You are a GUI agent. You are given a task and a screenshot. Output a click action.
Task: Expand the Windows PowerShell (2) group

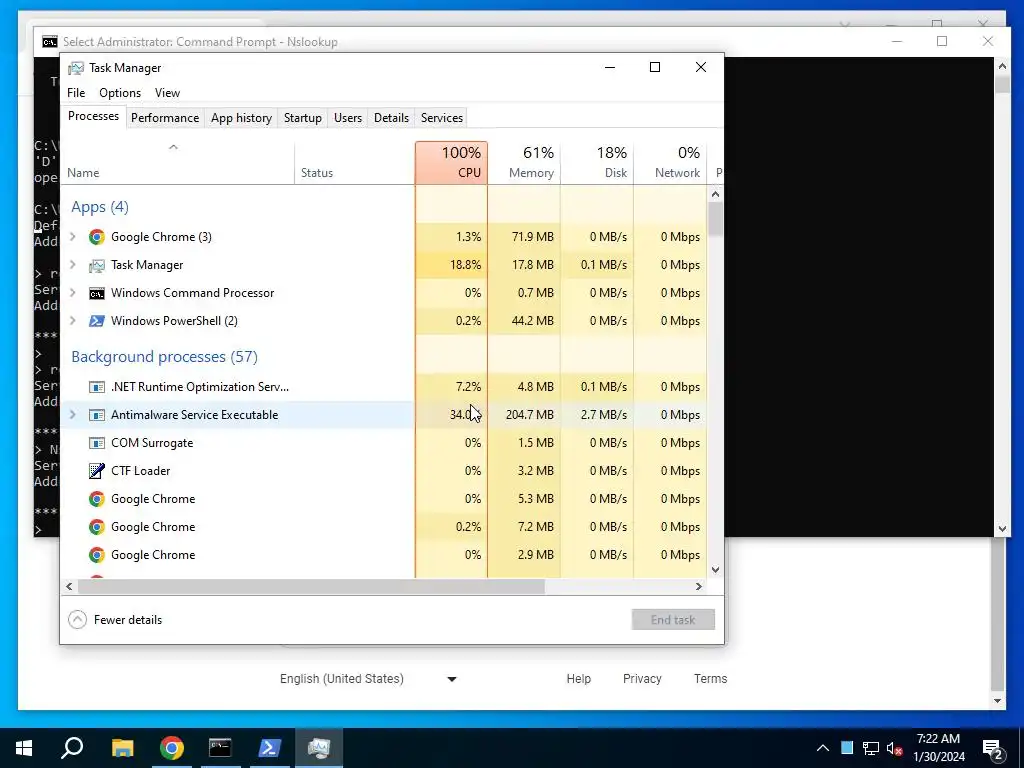pyautogui.click(x=73, y=321)
